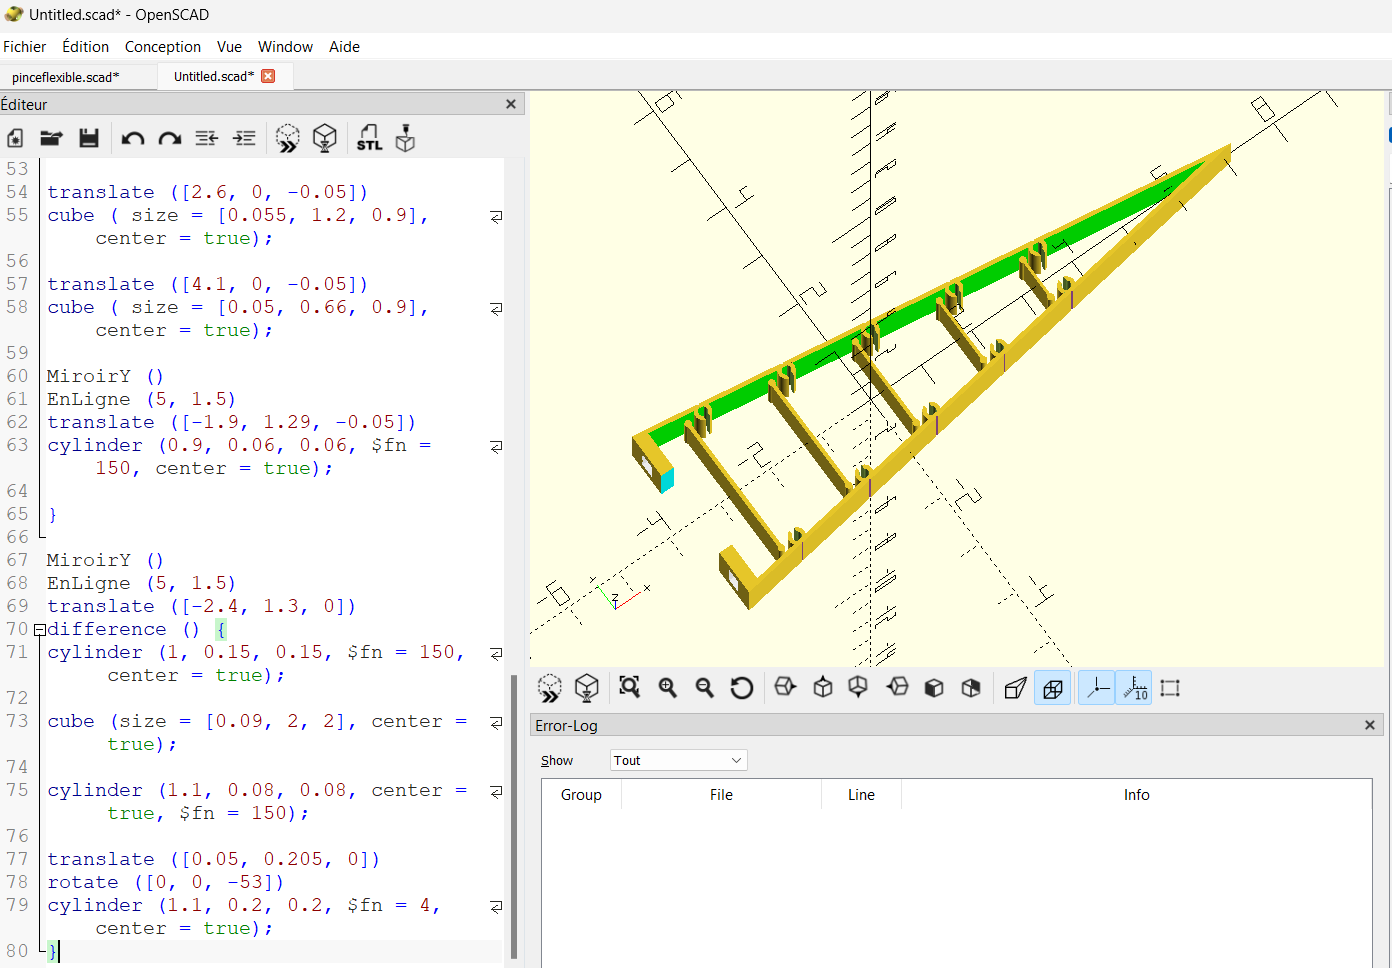Undo the last edit
The width and height of the screenshot is (1392, 968).
tap(133, 138)
